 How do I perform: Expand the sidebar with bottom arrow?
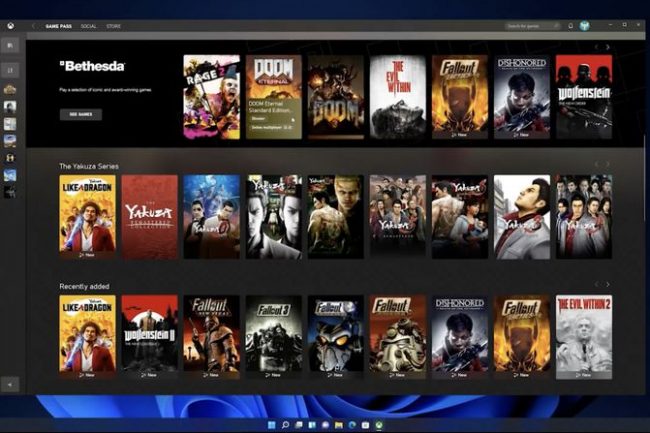point(10,385)
